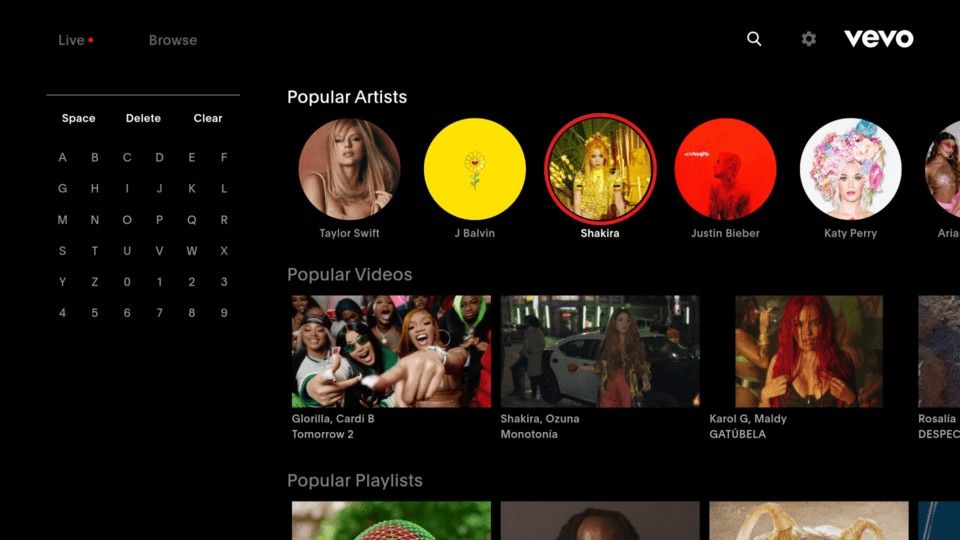This screenshot has width=960, height=540.
Task: Select letter B on the on-screen keyboard
Action: [95, 157]
